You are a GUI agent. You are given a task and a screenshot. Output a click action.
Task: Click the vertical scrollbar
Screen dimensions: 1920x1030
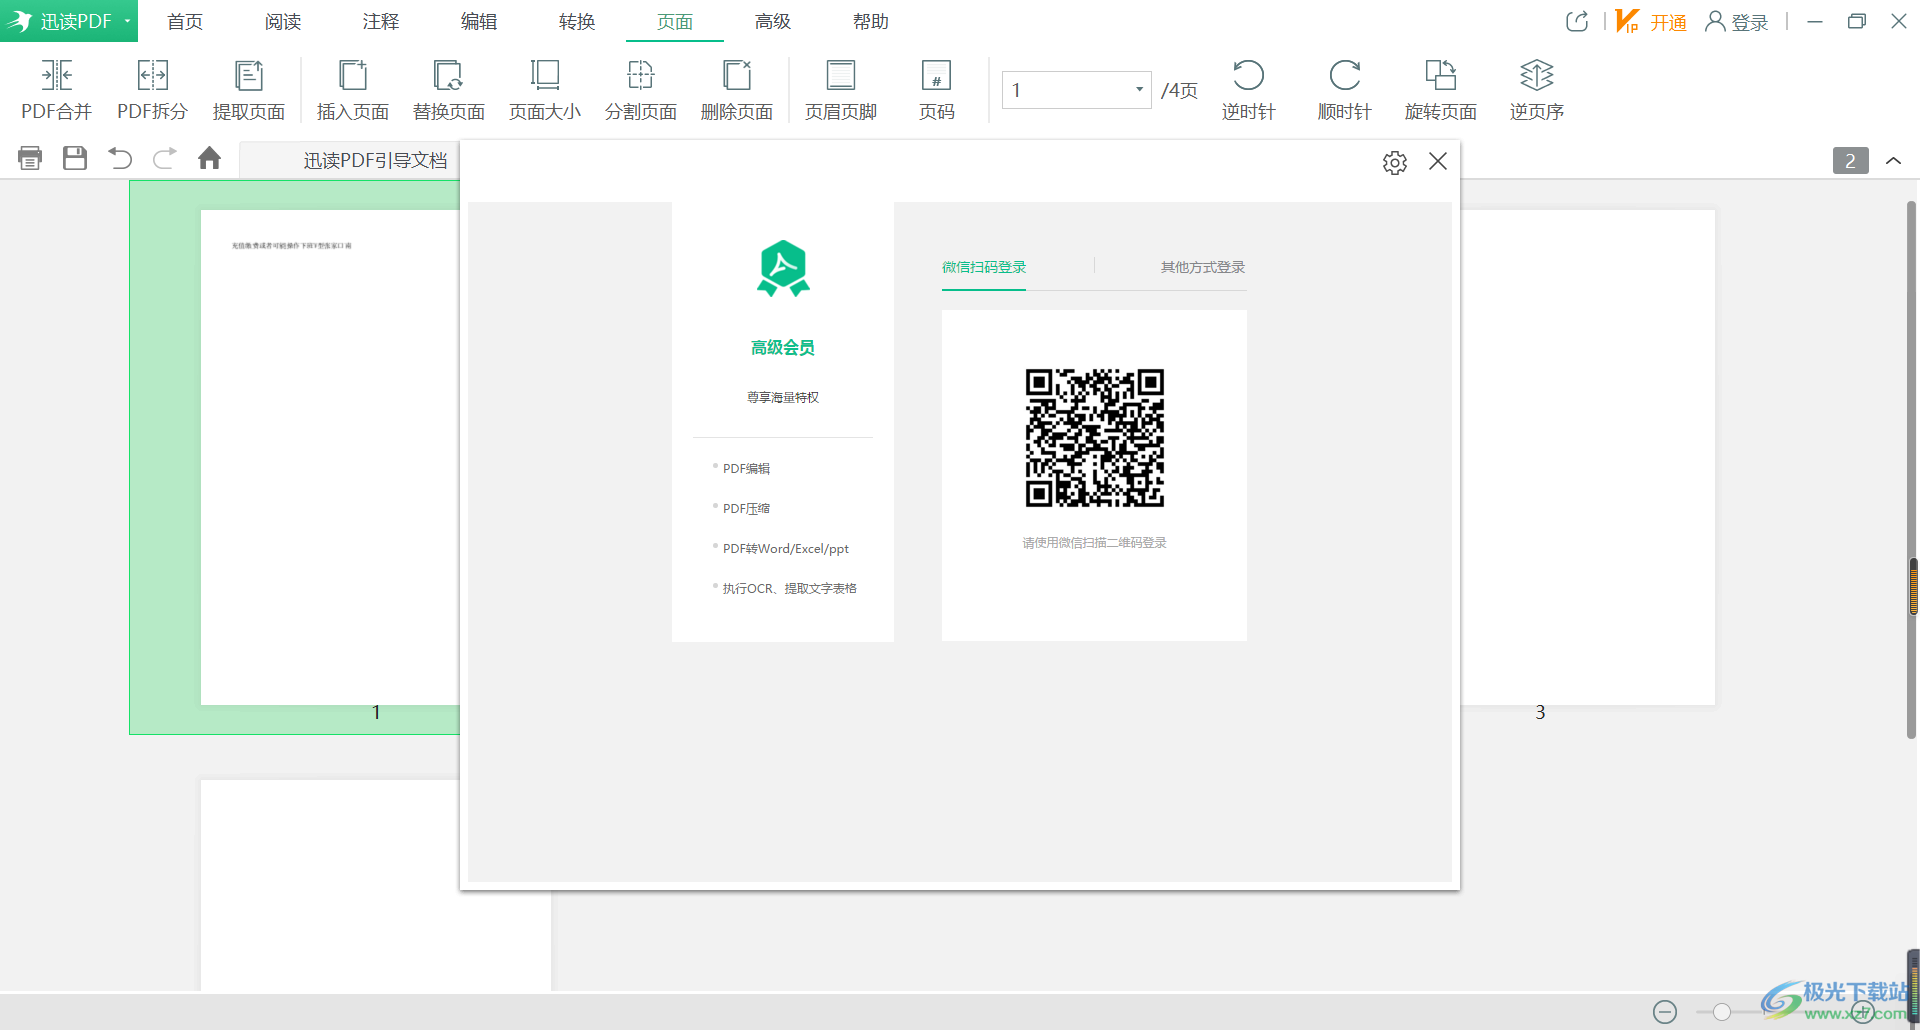1911,470
